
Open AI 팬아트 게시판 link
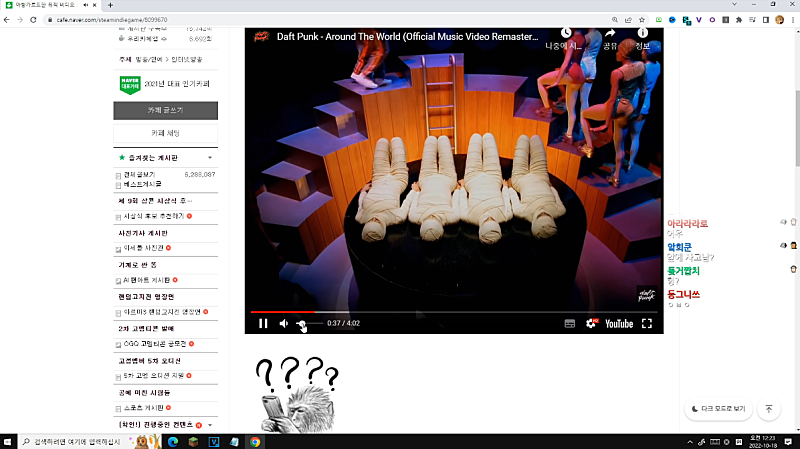coord(146,280)
